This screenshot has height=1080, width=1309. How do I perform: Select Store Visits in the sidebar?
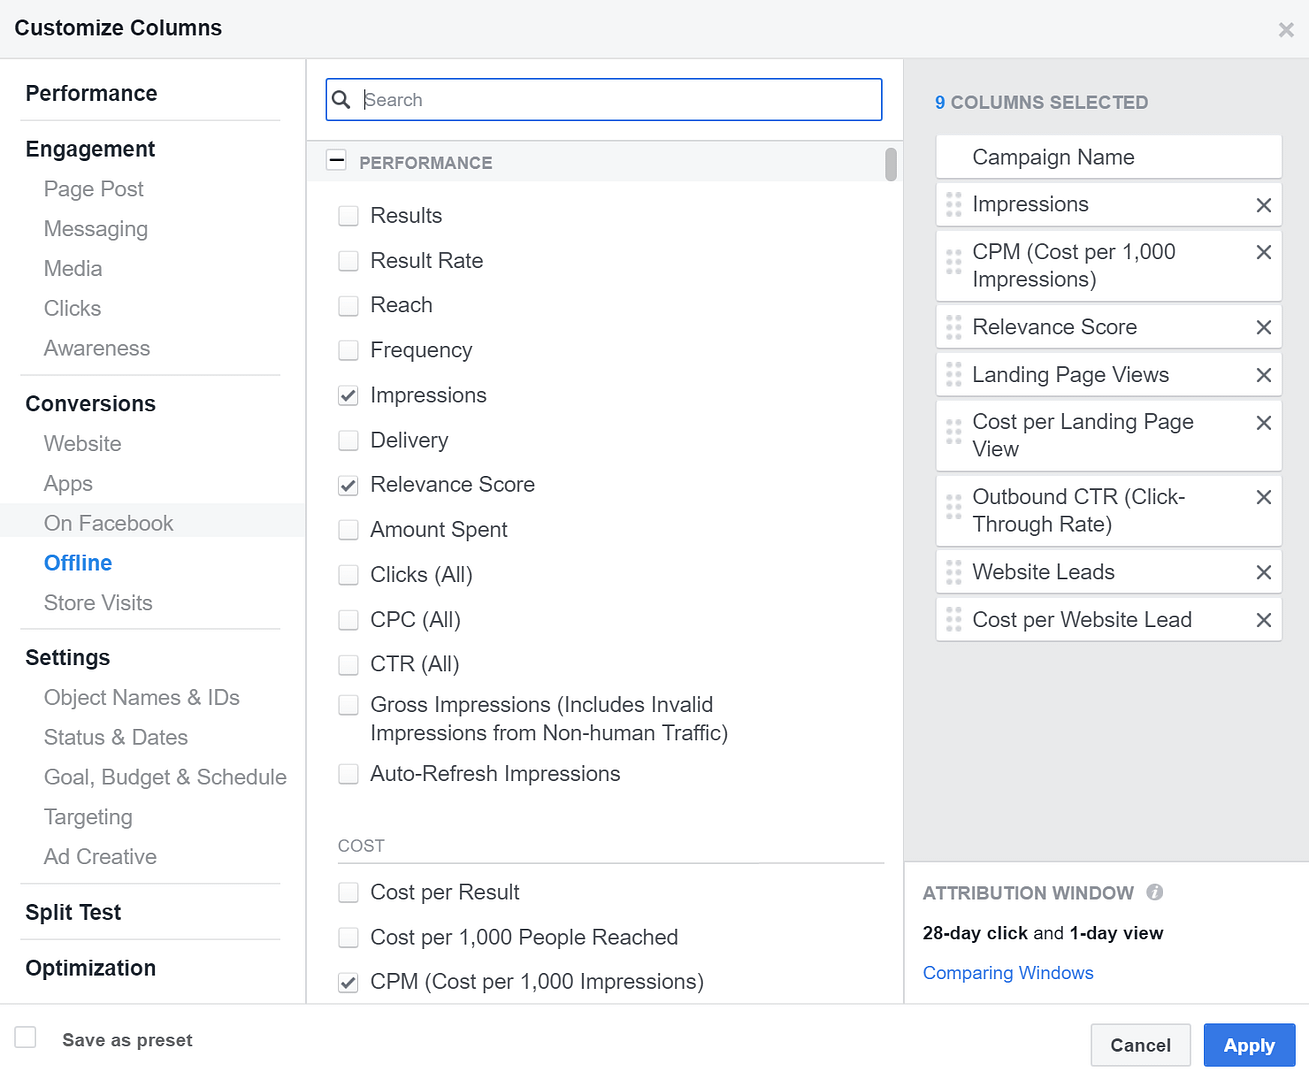(98, 603)
